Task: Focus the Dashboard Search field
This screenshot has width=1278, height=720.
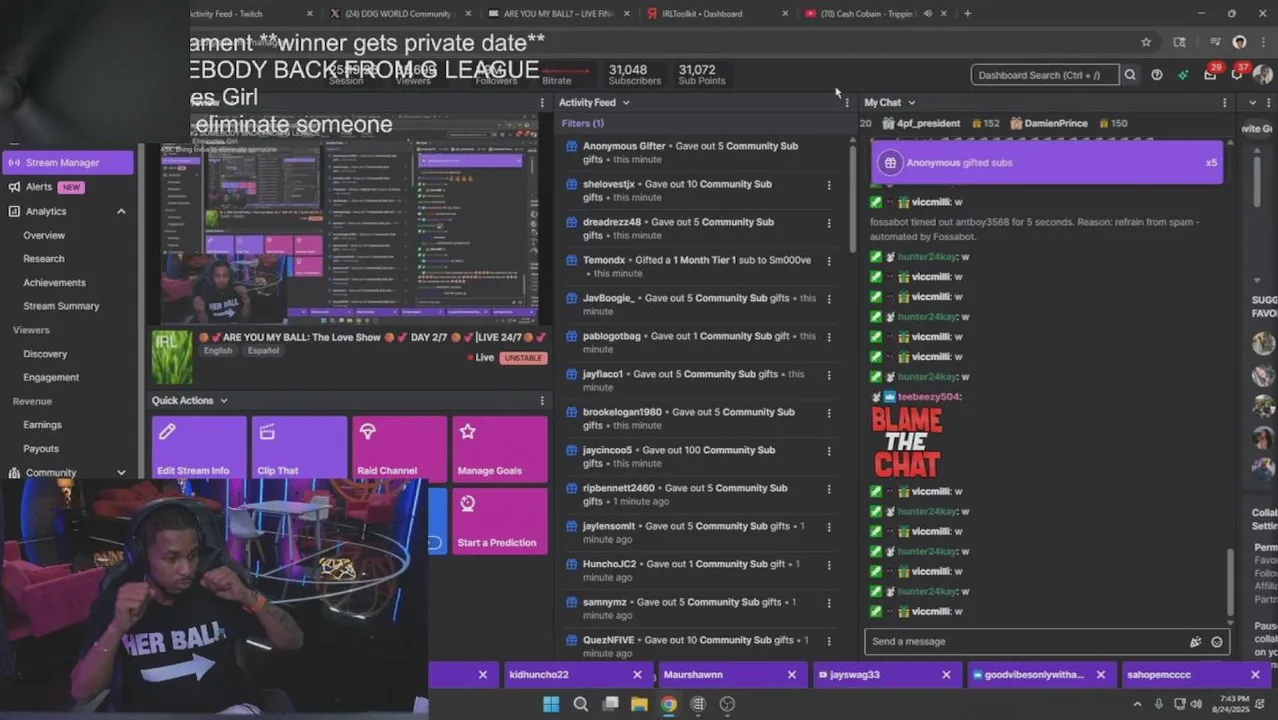Action: (x=1044, y=75)
